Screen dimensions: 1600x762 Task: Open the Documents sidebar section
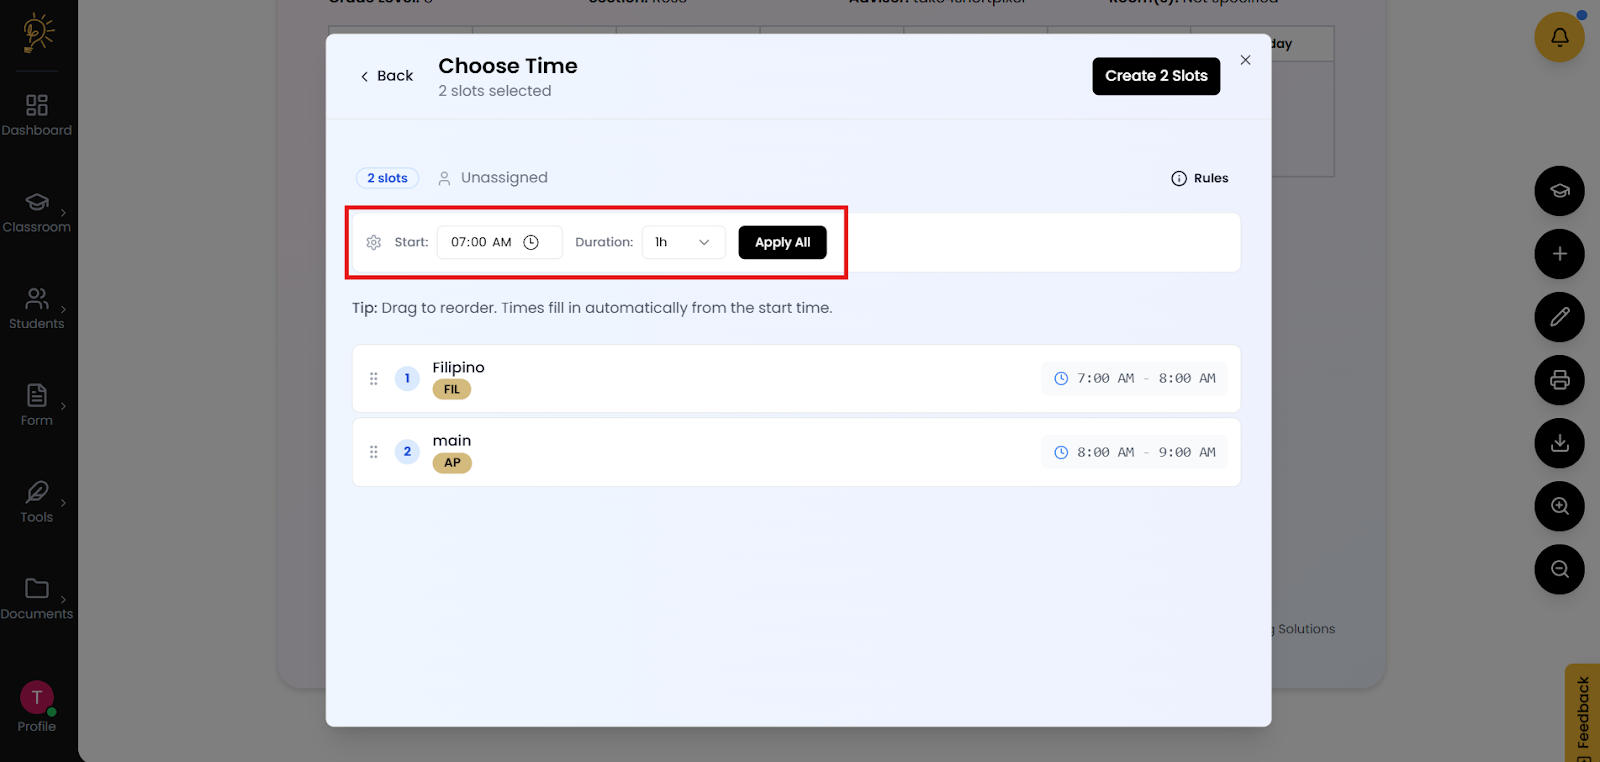[37, 599]
